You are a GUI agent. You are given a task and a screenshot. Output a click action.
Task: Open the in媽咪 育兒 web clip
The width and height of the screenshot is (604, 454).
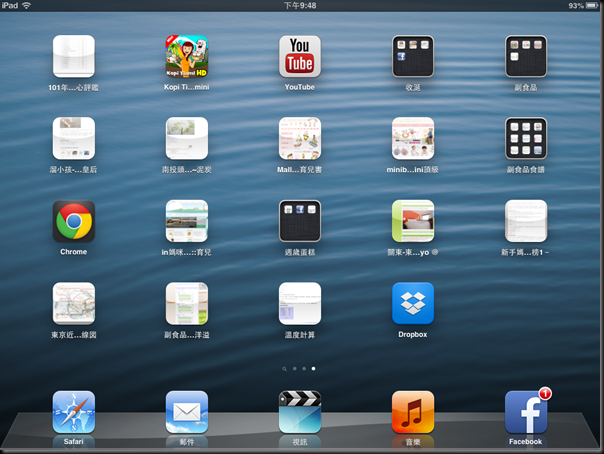click(x=187, y=221)
